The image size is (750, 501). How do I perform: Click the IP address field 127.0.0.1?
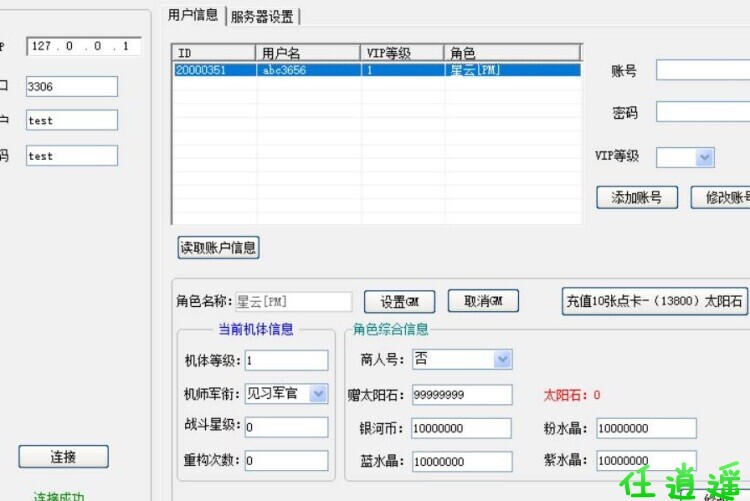[83, 46]
